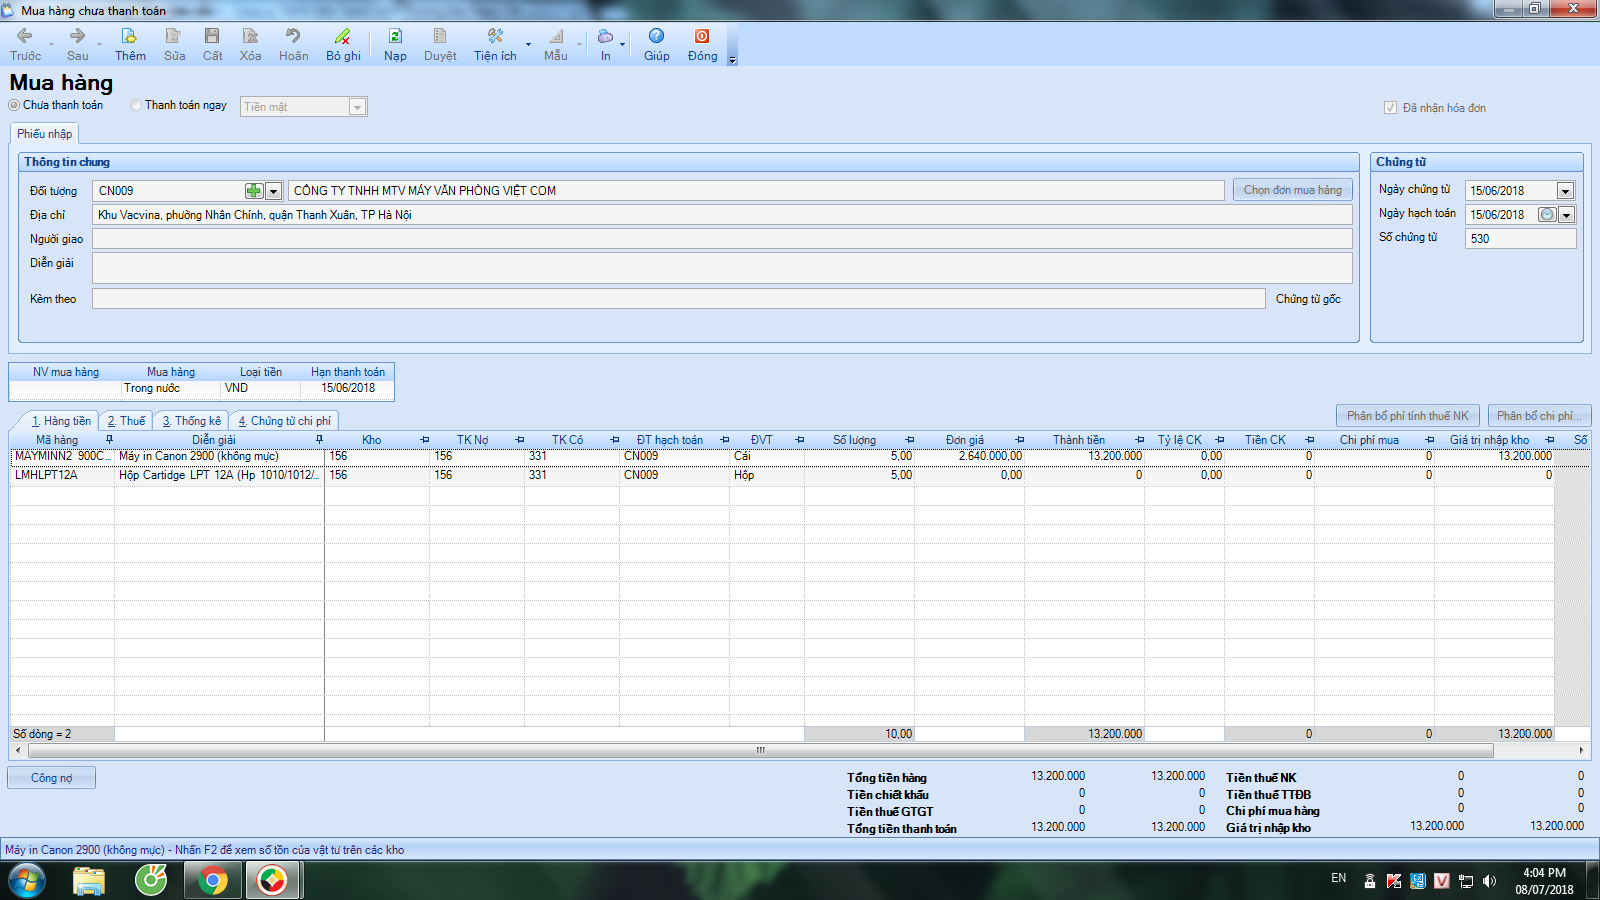Click Số chứng từ field 530
The image size is (1600, 900).
pos(1520,239)
